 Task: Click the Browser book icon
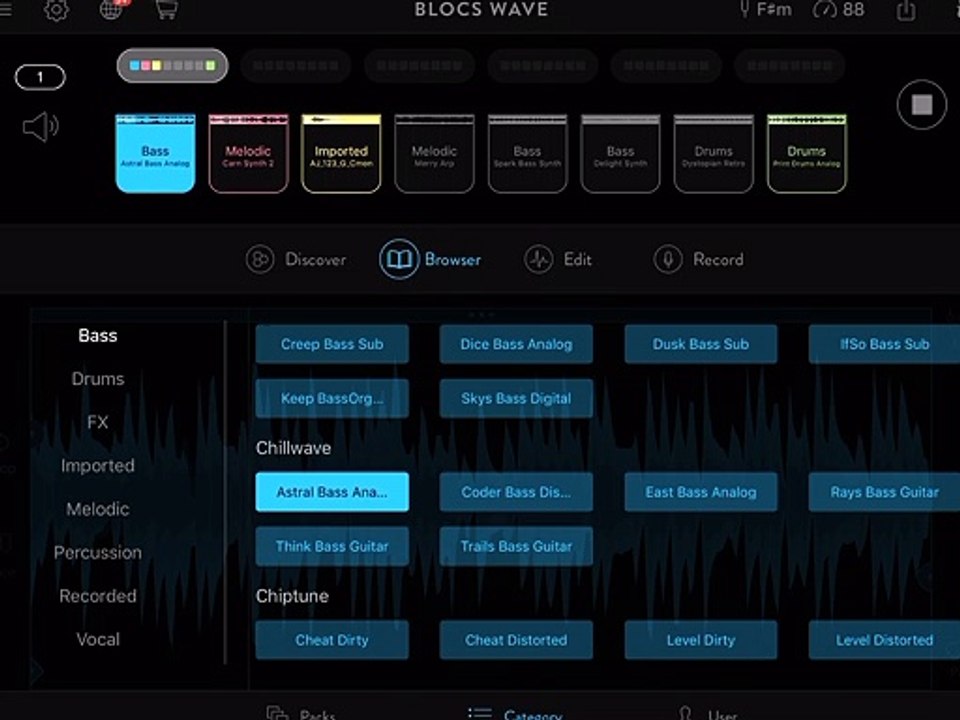pyautogui.click(x=399, y=260)
